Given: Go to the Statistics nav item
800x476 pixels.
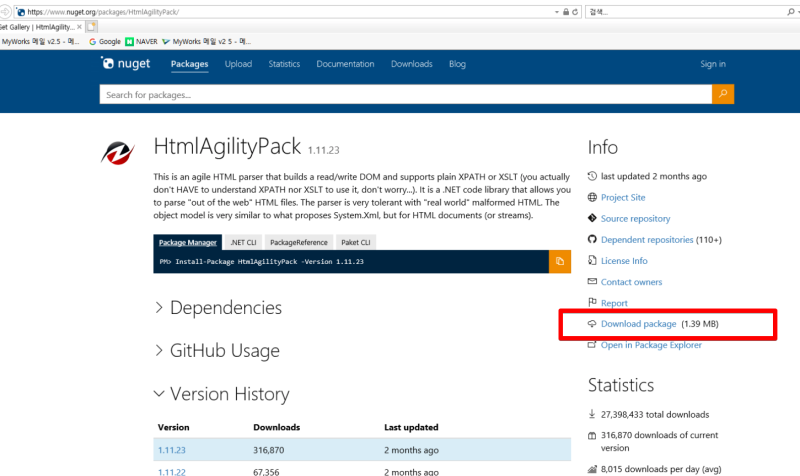Looking at the screenshot, I should tap(284, 64).
